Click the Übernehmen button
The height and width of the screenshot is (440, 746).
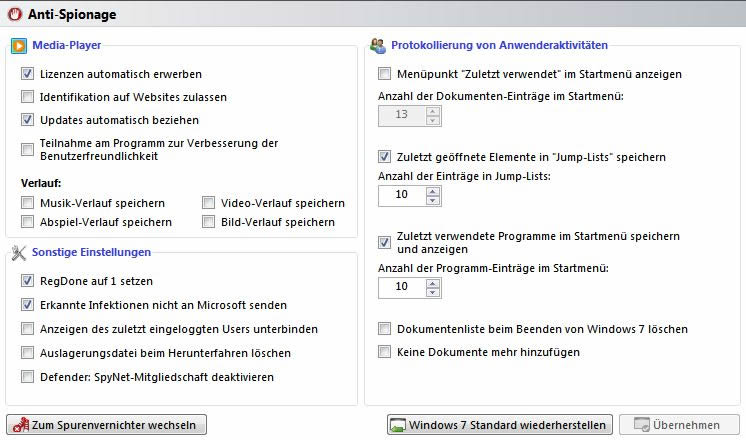pyautogui.click(x=679, y=425)
